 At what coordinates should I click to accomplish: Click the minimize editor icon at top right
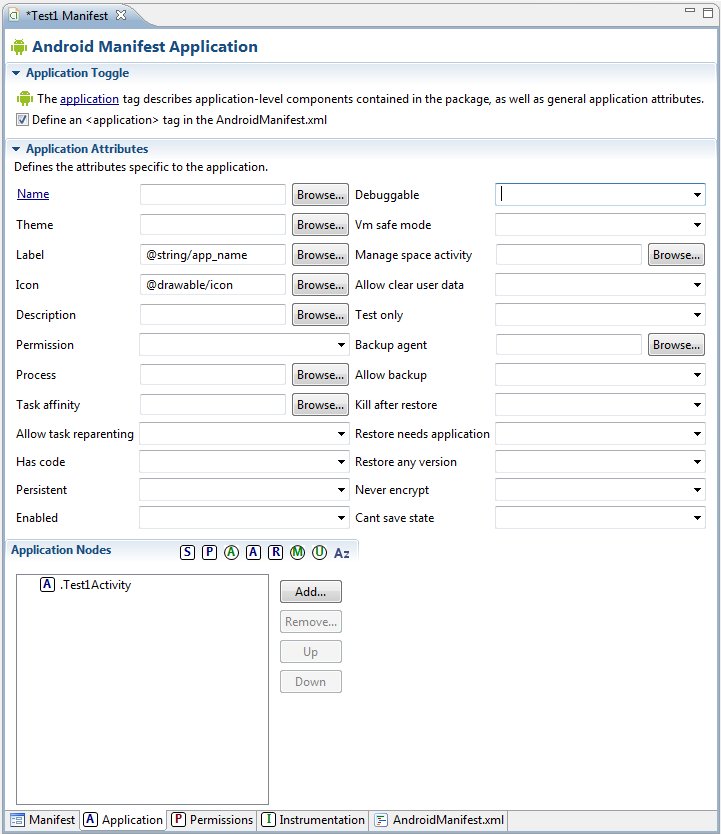[x=690, y=10]
